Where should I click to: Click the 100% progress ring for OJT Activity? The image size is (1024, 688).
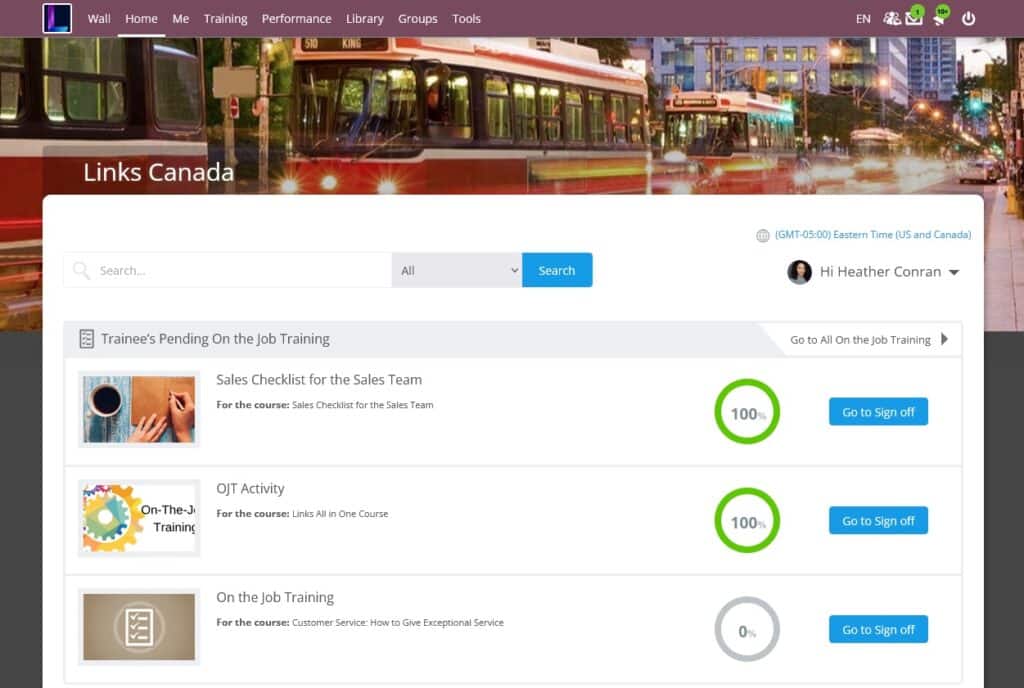(747, 521)
